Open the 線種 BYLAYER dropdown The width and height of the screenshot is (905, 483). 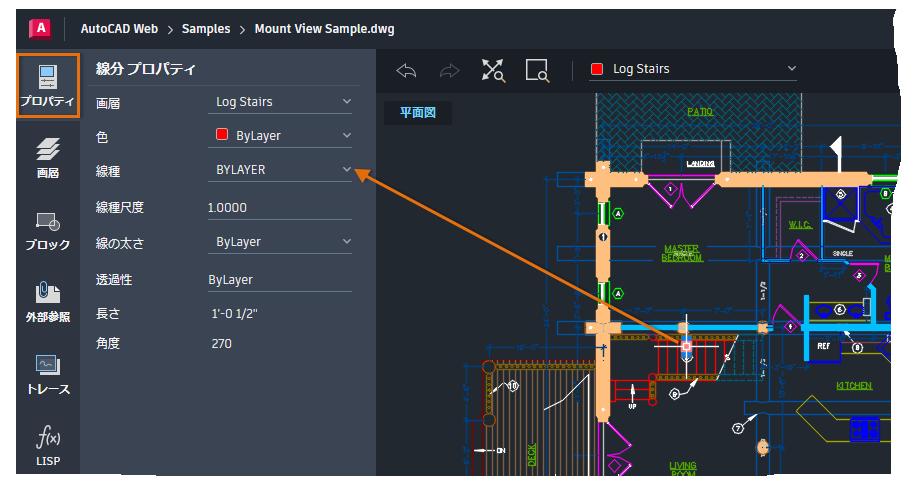coord(280,170)
